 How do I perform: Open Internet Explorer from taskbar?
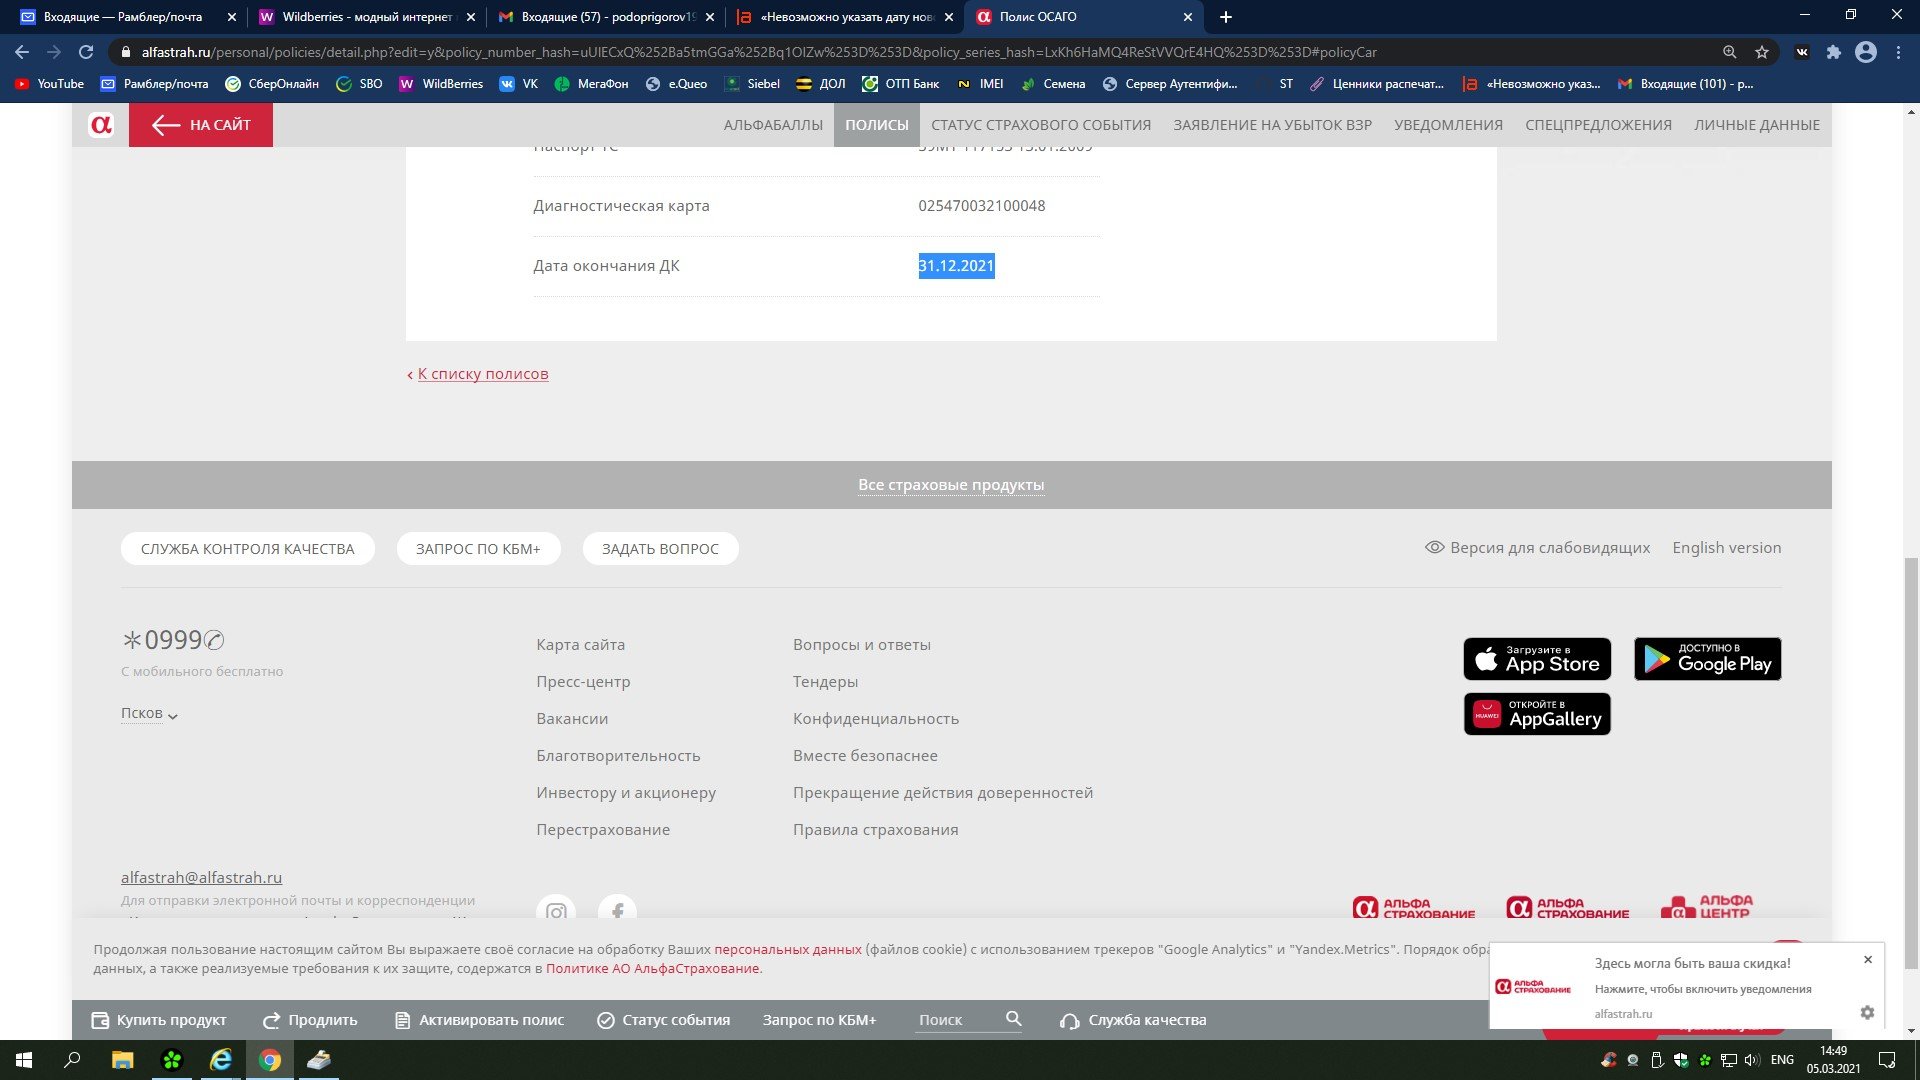(x=221, y=1060)
